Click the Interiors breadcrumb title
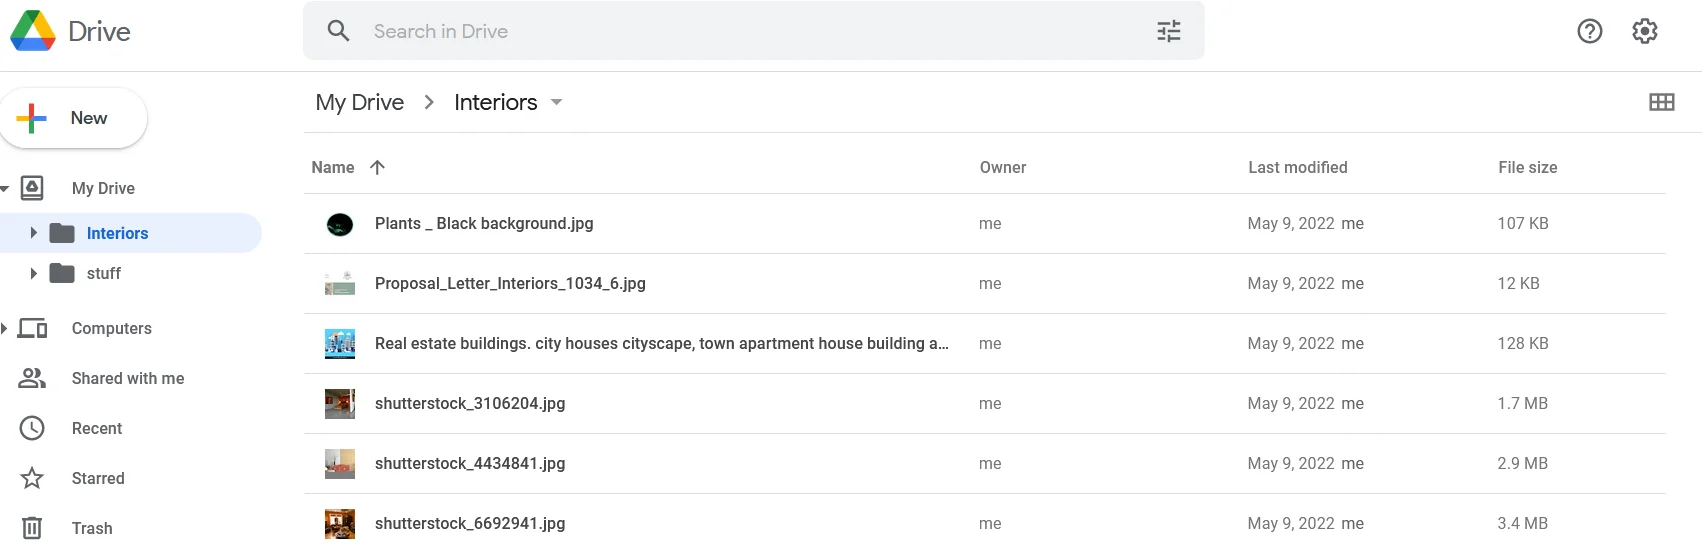 [x=496, y=102]
